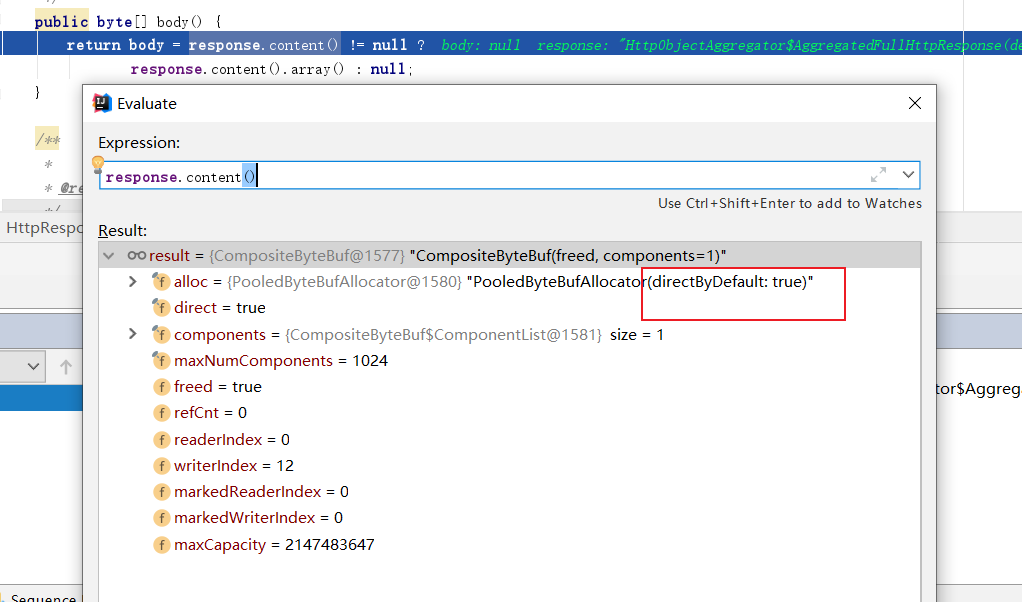
Task: Switch to the Sequence tab
Action: [42, 598]
